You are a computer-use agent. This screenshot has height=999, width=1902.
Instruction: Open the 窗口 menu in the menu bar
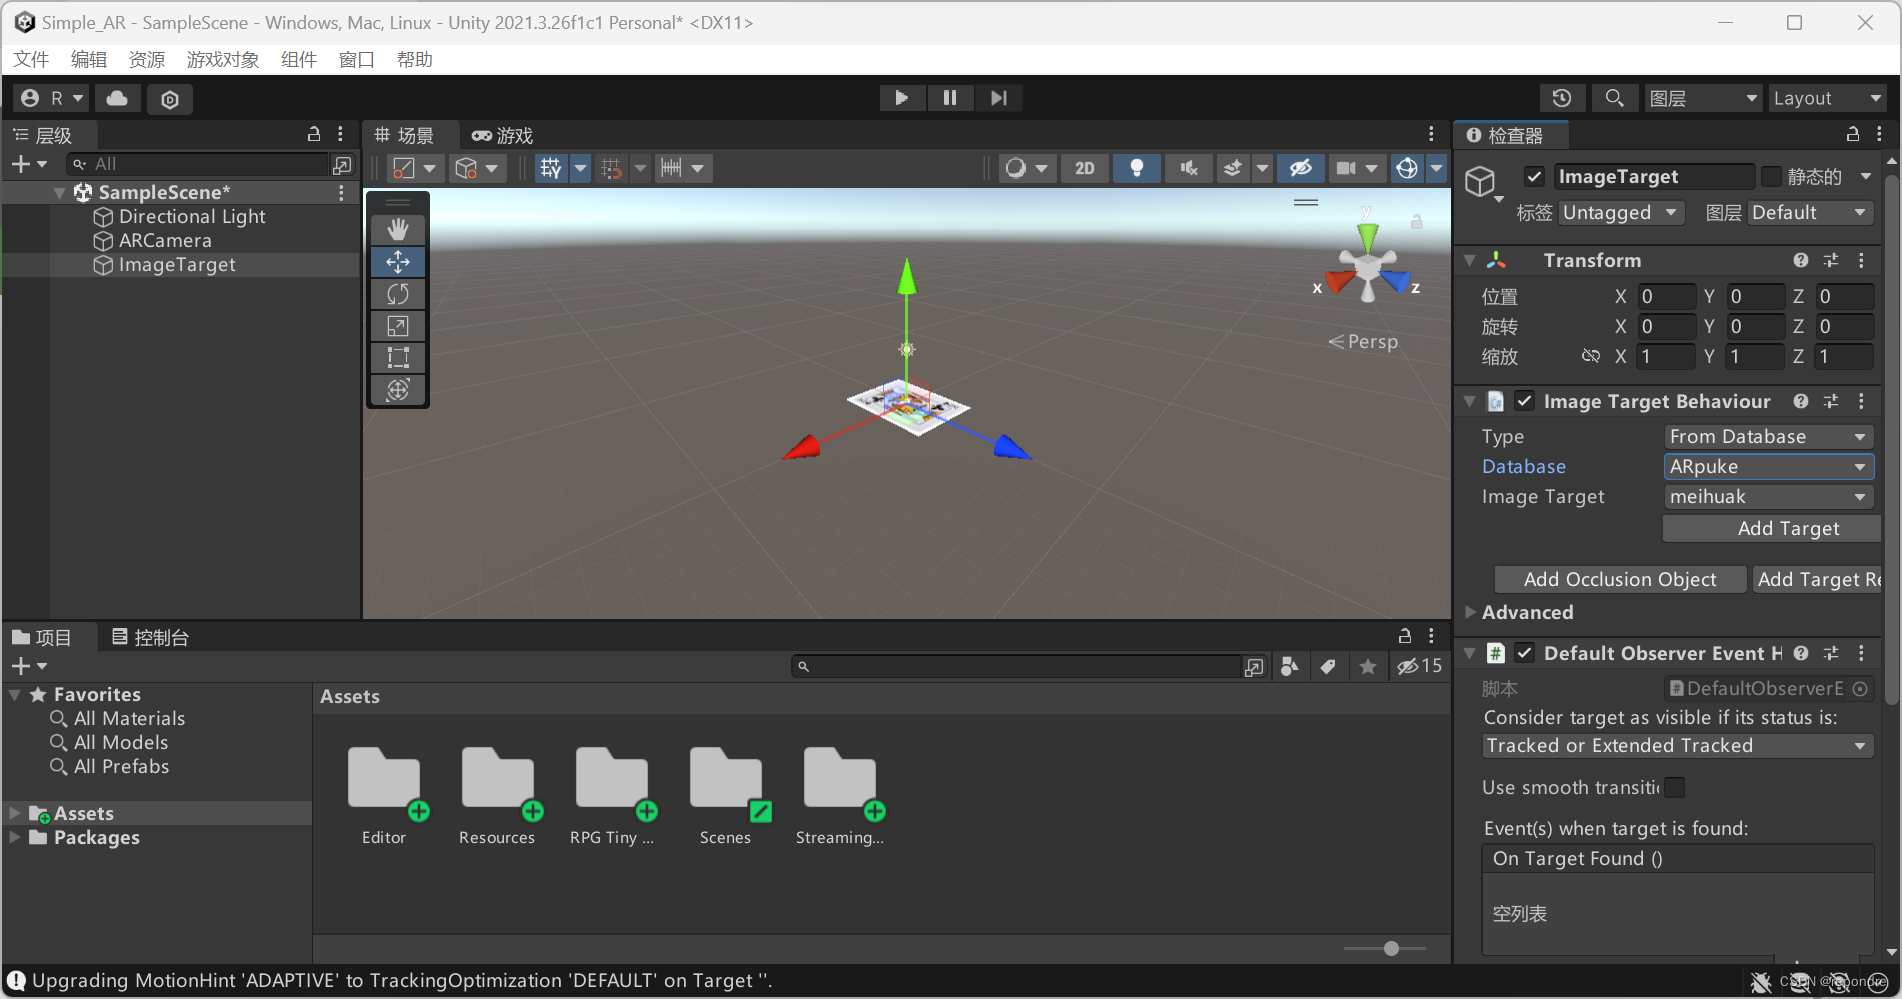(x=355, y=59)
